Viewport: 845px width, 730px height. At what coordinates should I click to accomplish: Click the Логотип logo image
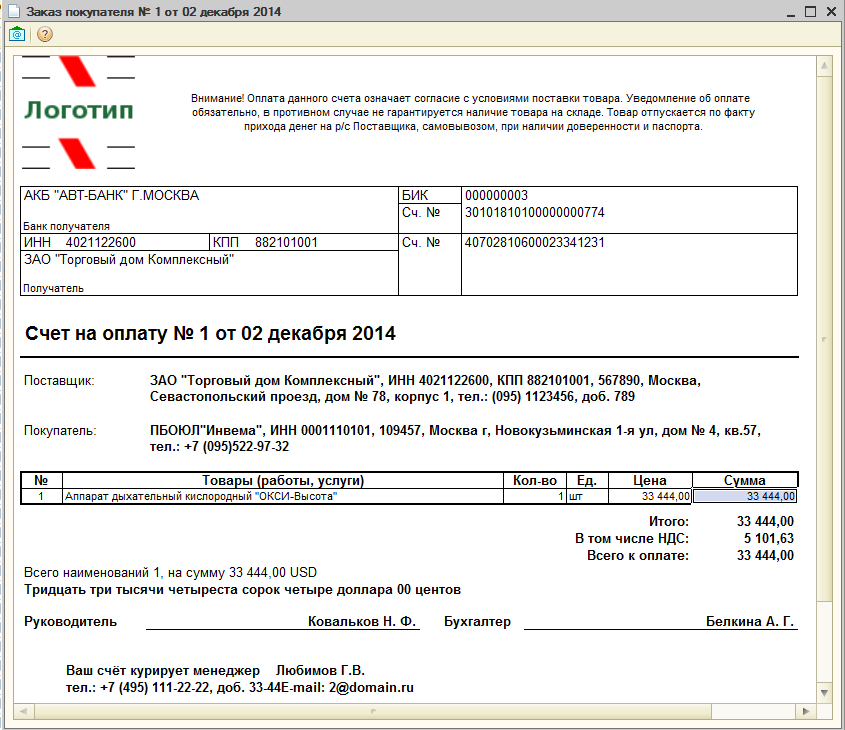pyautogui.click(x=78, y=112)
